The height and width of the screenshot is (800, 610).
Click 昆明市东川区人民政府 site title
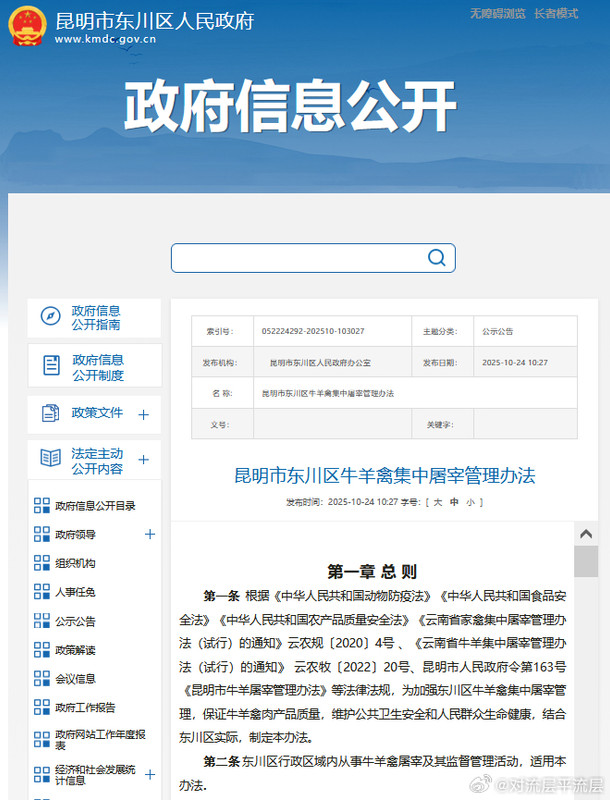(155, 21)
